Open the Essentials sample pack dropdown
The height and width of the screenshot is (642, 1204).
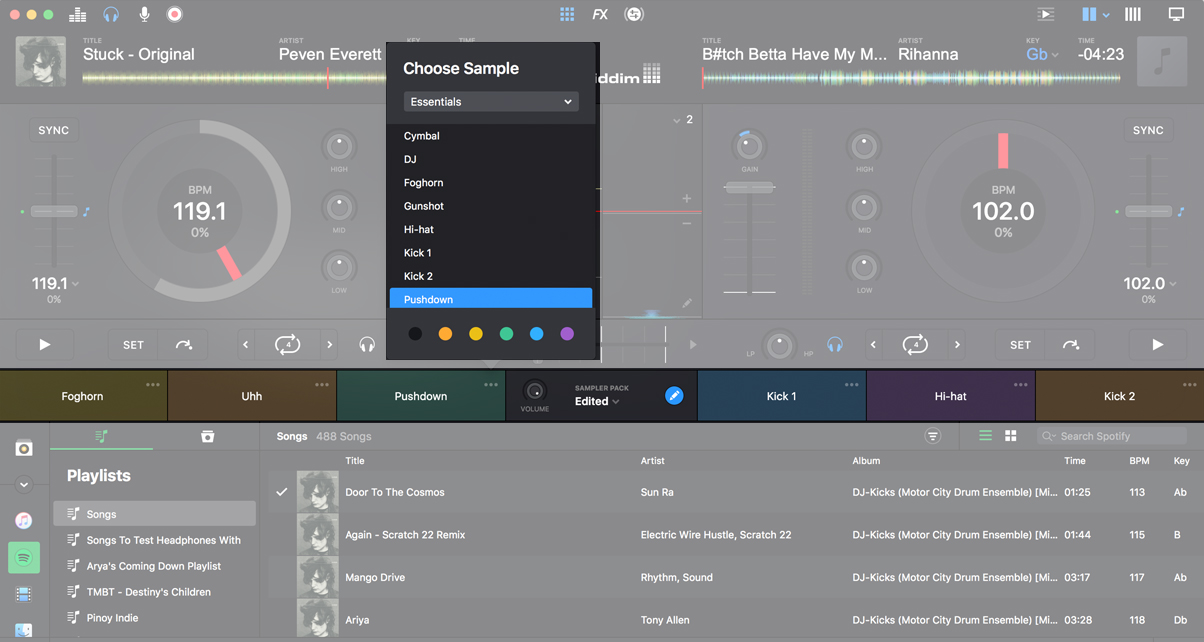pyautogui.click(x=490, y=101)
